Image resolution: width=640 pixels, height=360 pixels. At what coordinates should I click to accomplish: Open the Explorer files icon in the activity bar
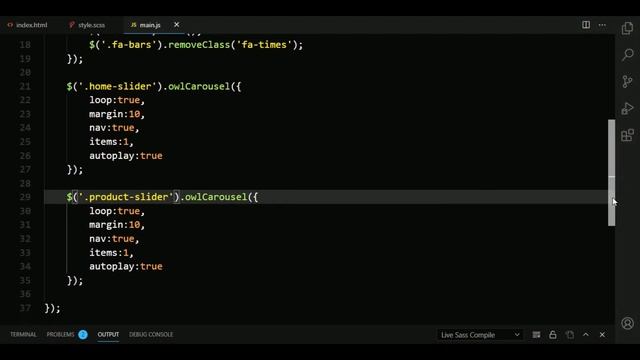pos(627,28)
